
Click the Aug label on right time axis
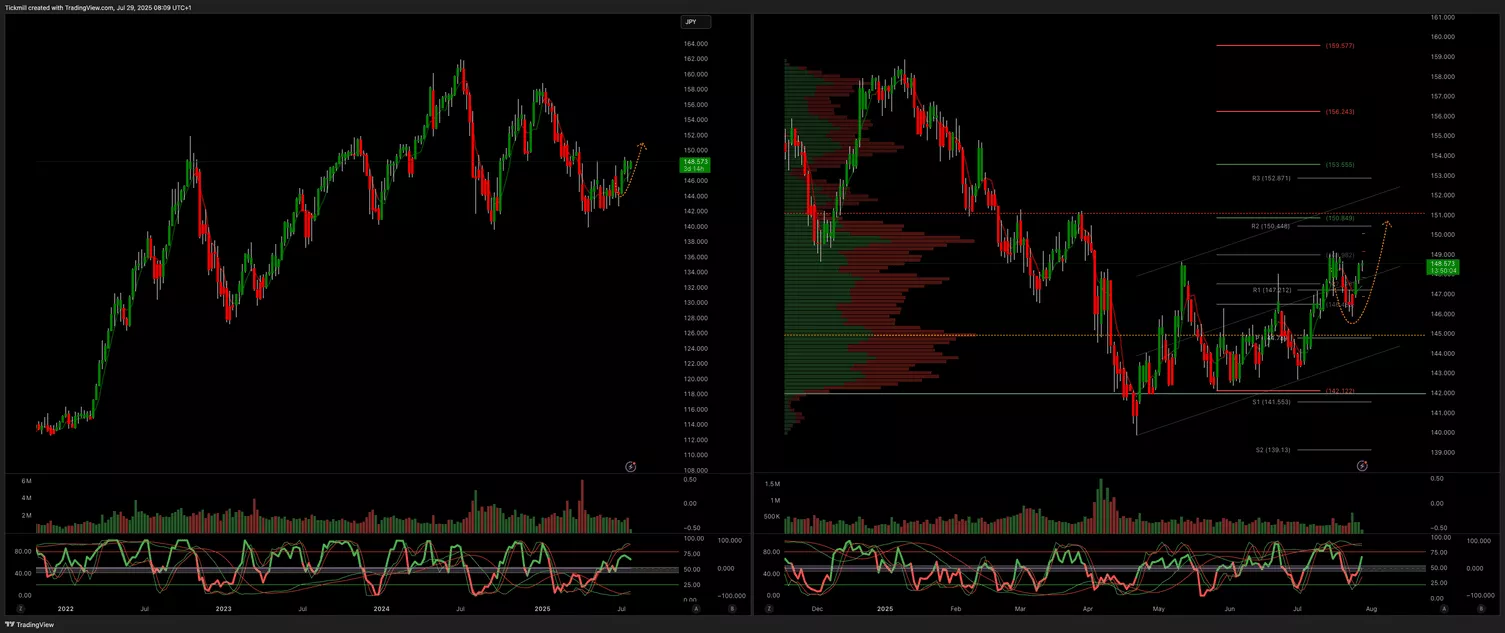(1371, 608)
